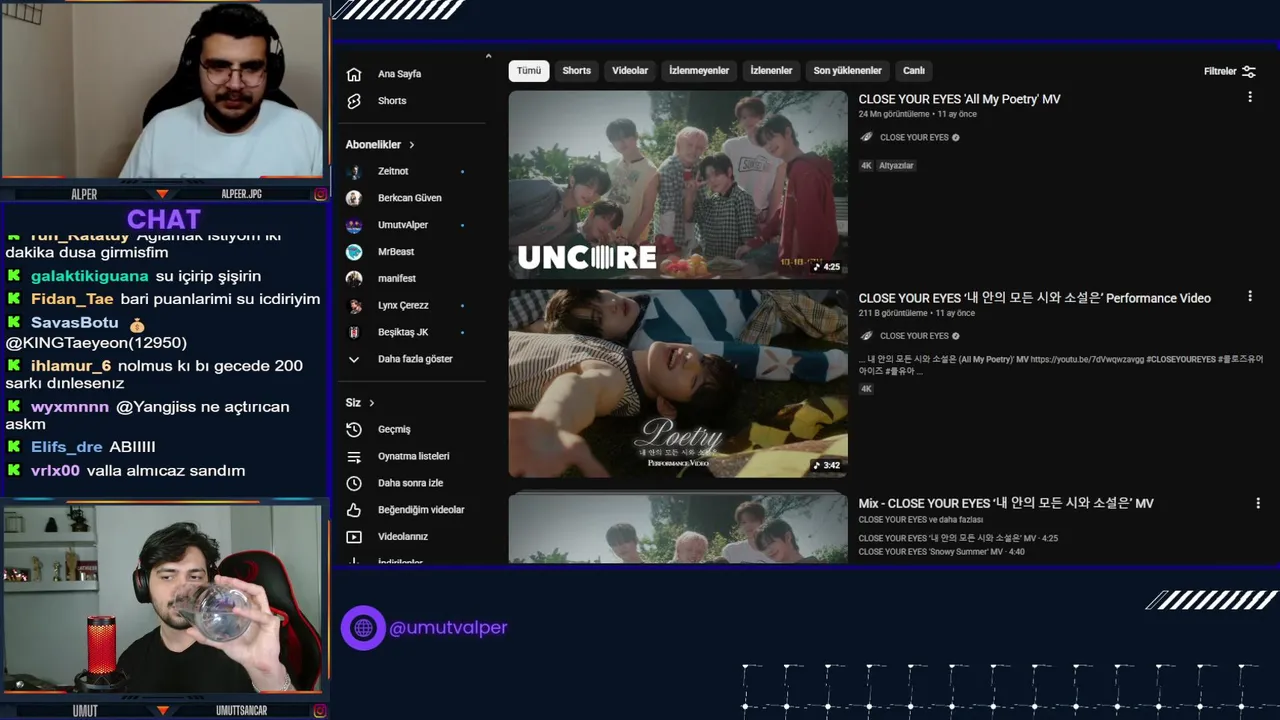Open Lynx Çerezz channel avatar
1280x720 pixels.
click(x=354, y=305)
